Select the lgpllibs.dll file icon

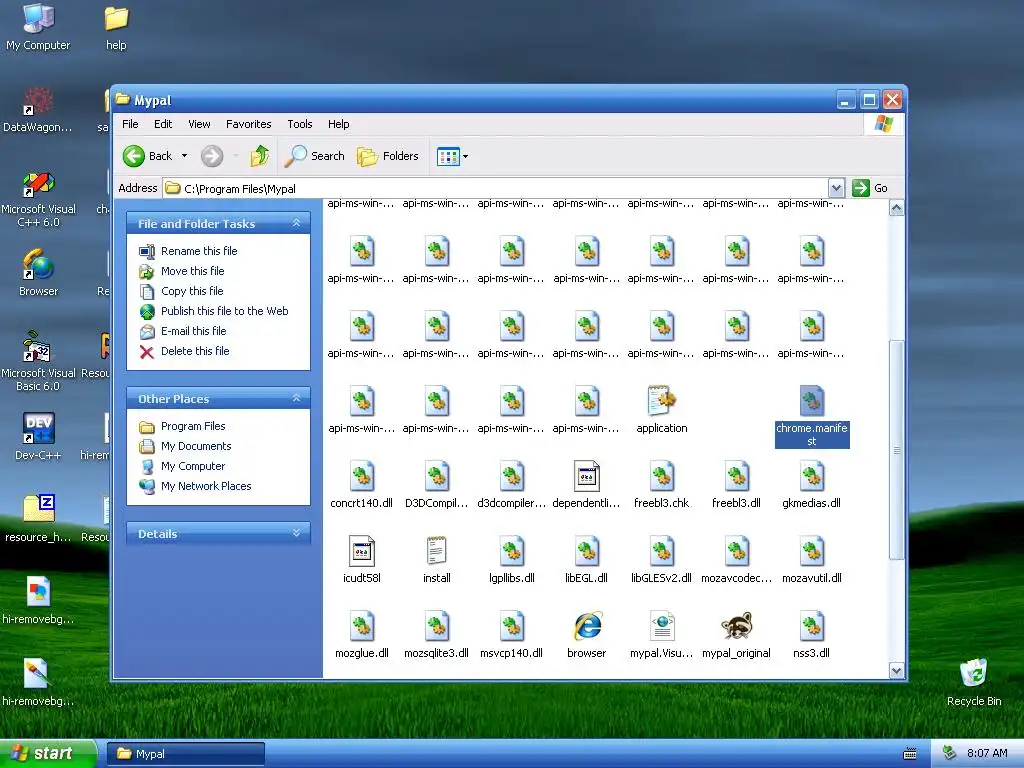pyautogui.click(x=512, y=552)
